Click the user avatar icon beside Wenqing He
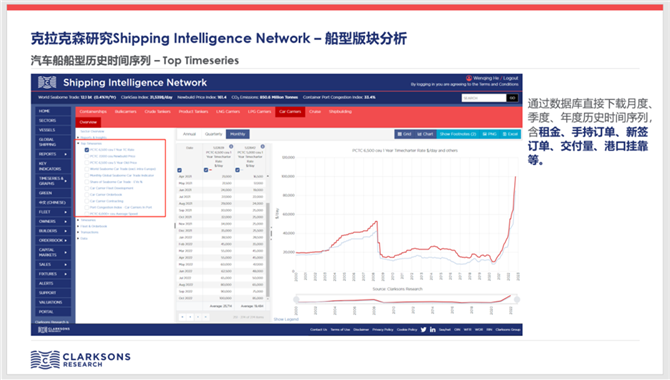670x380 pixels. point(469,78)
